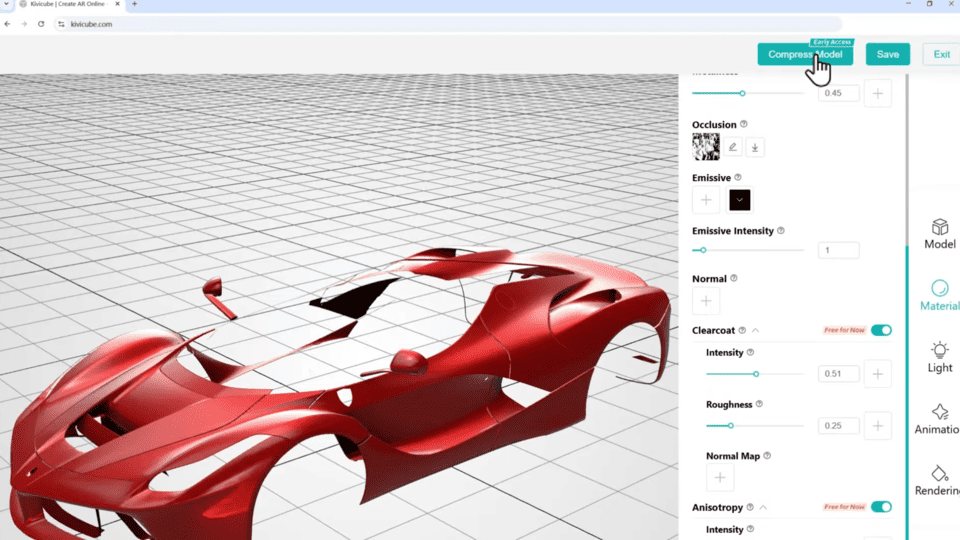Screen dimensions: 960x540
Task: Toggle the Anisotropy switch off
Action: coord(881,507)
